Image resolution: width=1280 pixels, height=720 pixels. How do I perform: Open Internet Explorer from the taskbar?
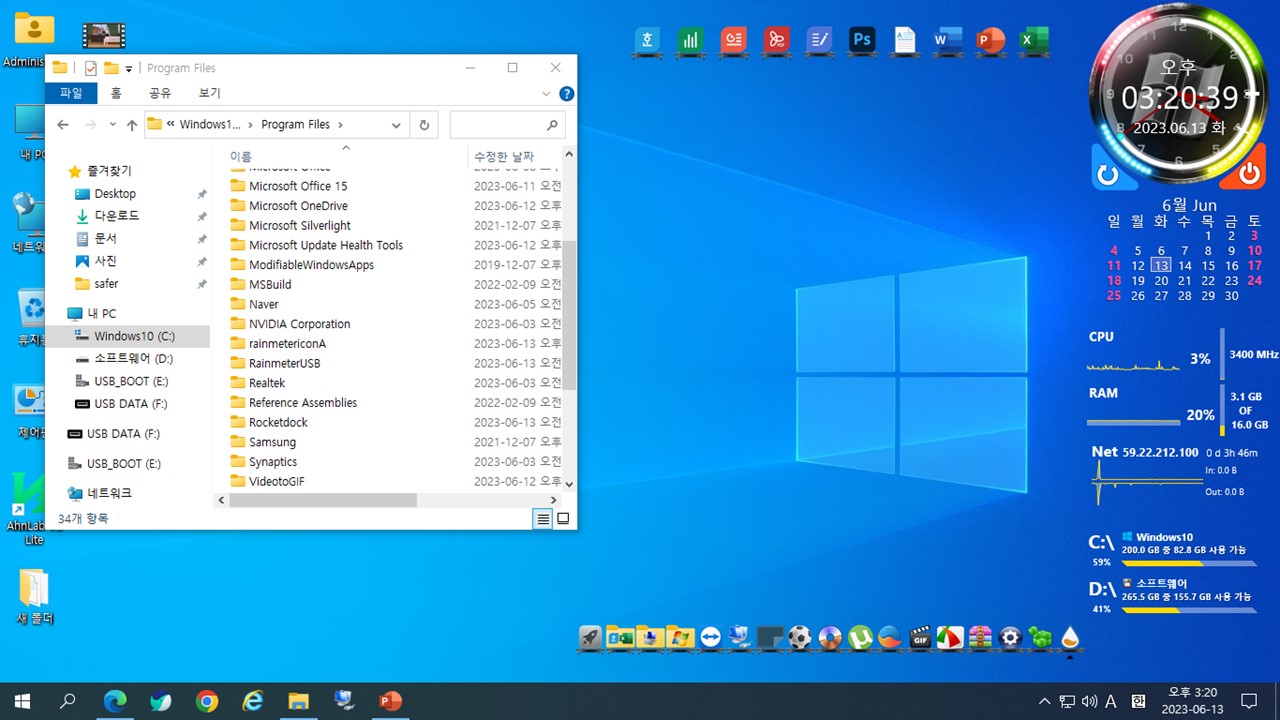(253, 701)
